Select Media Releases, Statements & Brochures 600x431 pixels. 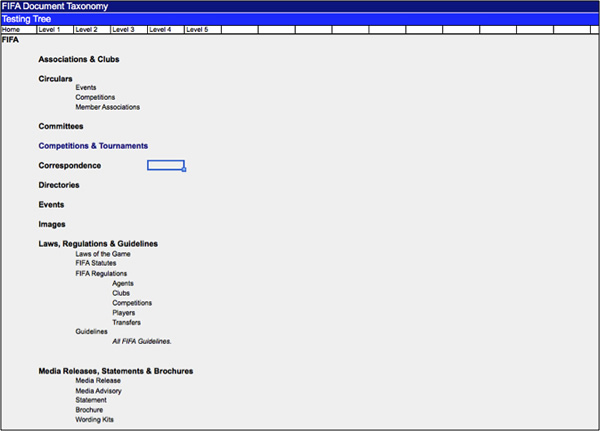(116, 371)
